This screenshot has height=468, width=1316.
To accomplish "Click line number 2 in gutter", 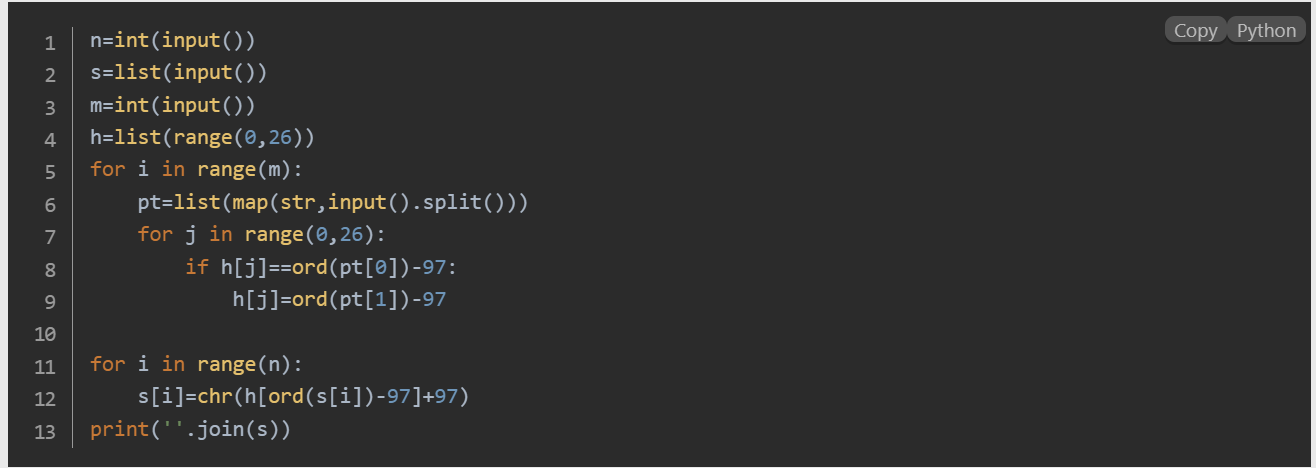I will pos(49,75).
